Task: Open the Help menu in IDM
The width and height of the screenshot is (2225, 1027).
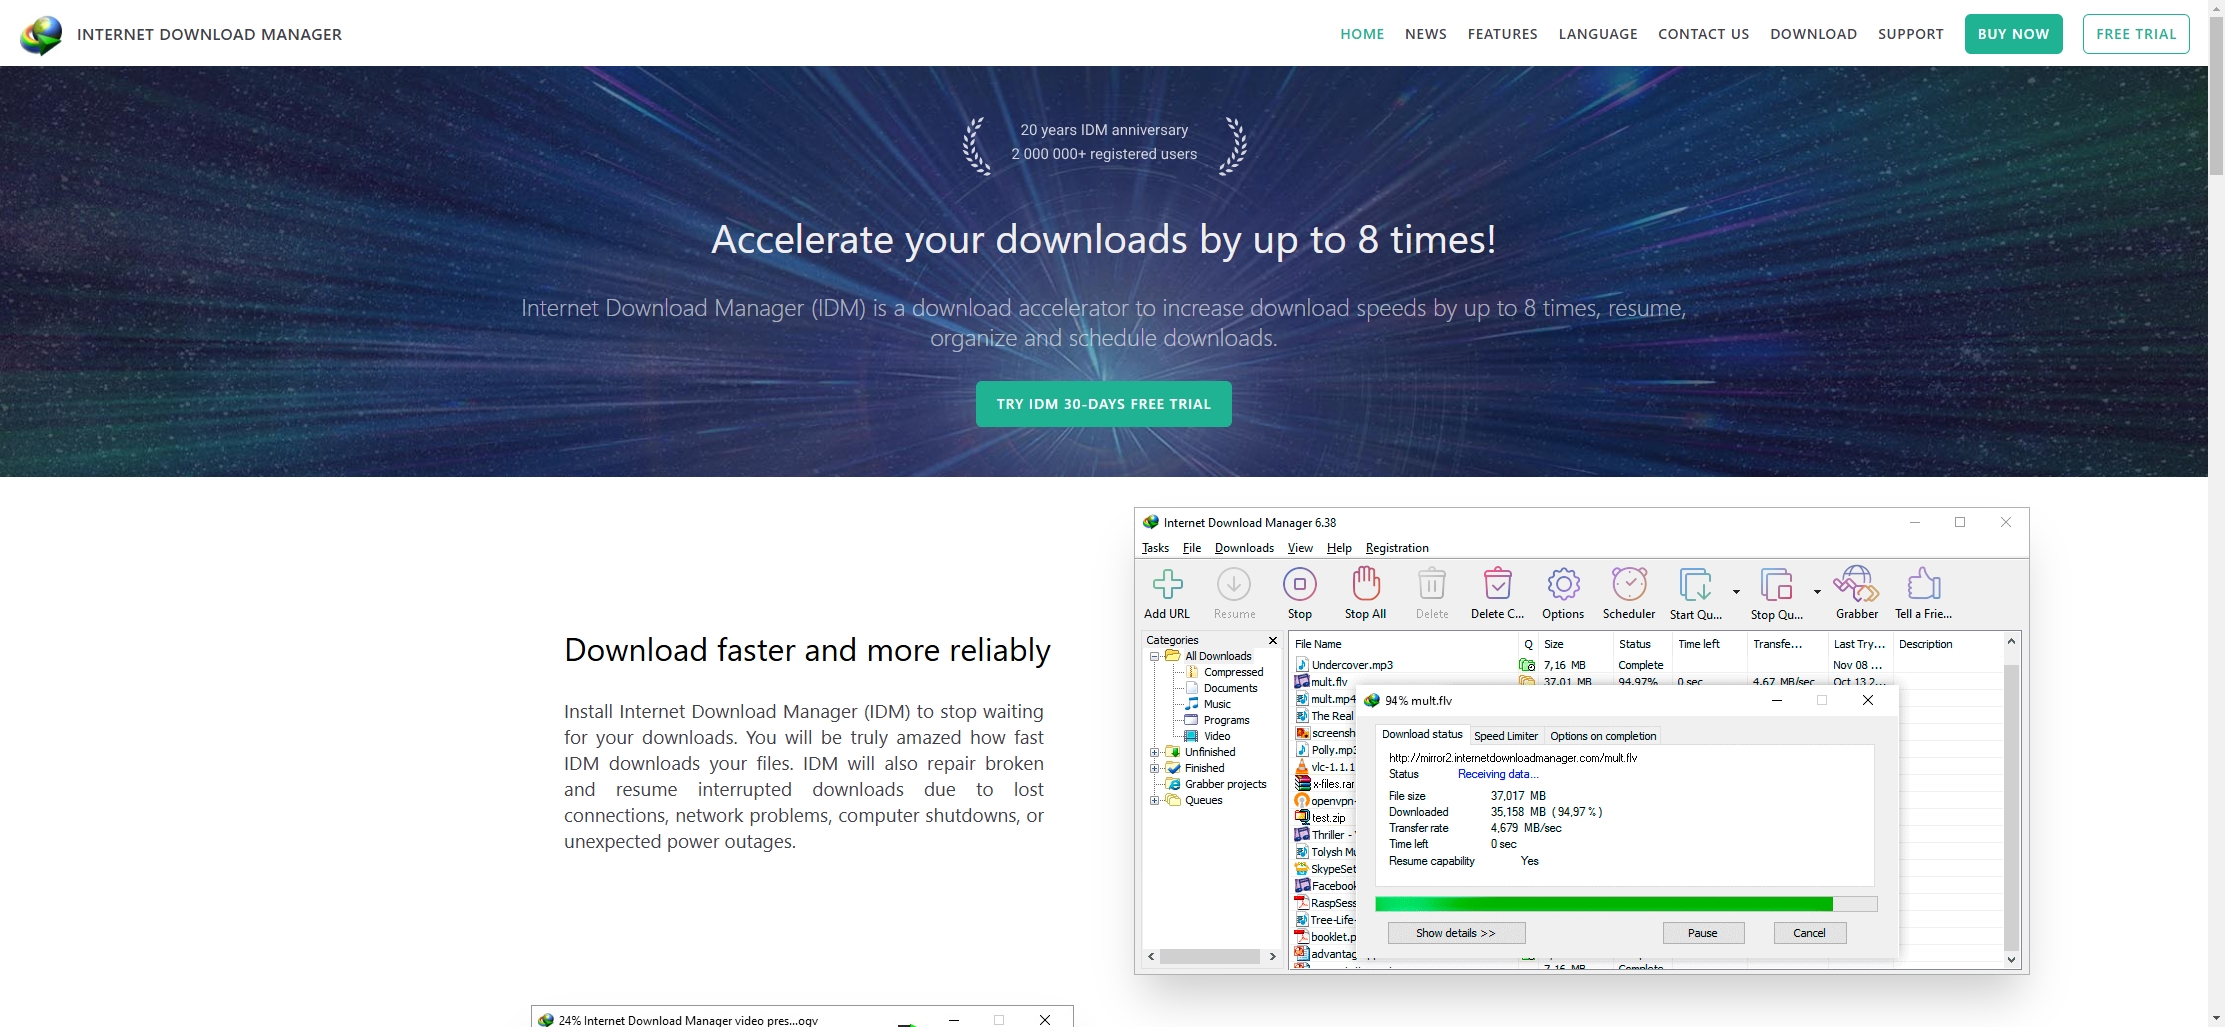Action: 1339,548
